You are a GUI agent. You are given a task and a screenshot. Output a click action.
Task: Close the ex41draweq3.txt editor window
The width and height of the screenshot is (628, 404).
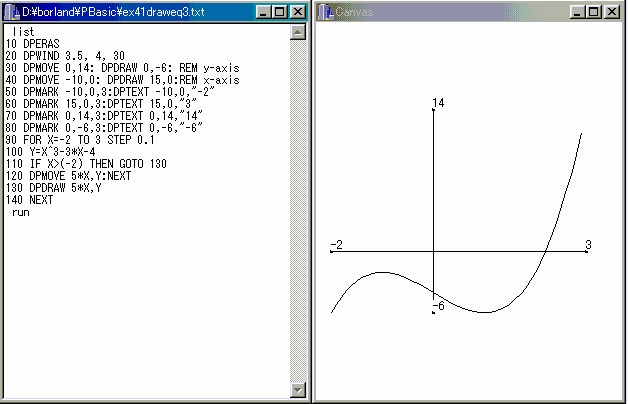(x=298, y=12)
